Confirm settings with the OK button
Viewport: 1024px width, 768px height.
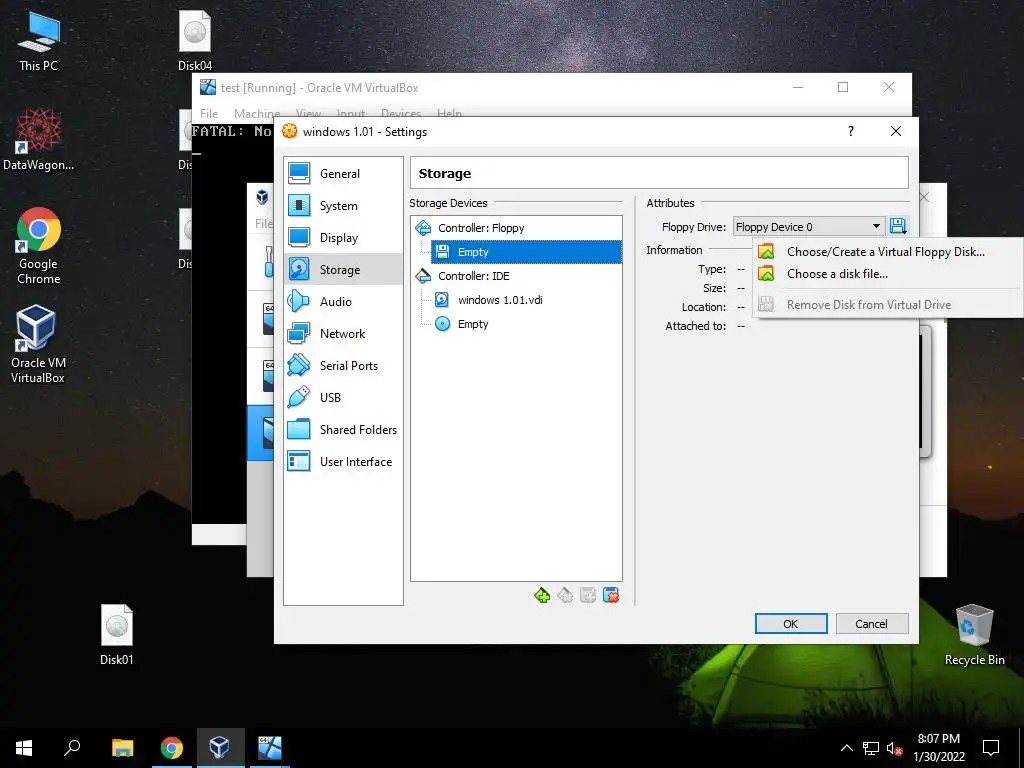[791, 624]
